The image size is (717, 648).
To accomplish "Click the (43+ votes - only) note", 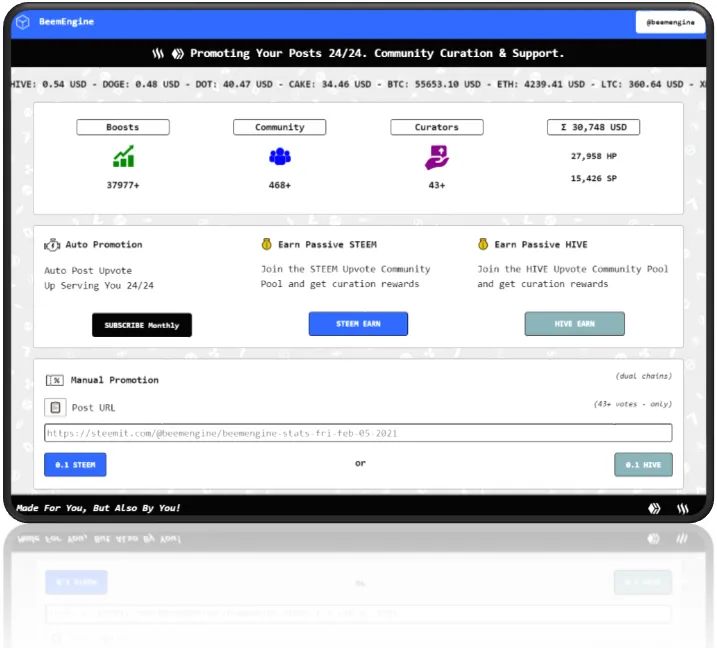I will pos(633,404).
